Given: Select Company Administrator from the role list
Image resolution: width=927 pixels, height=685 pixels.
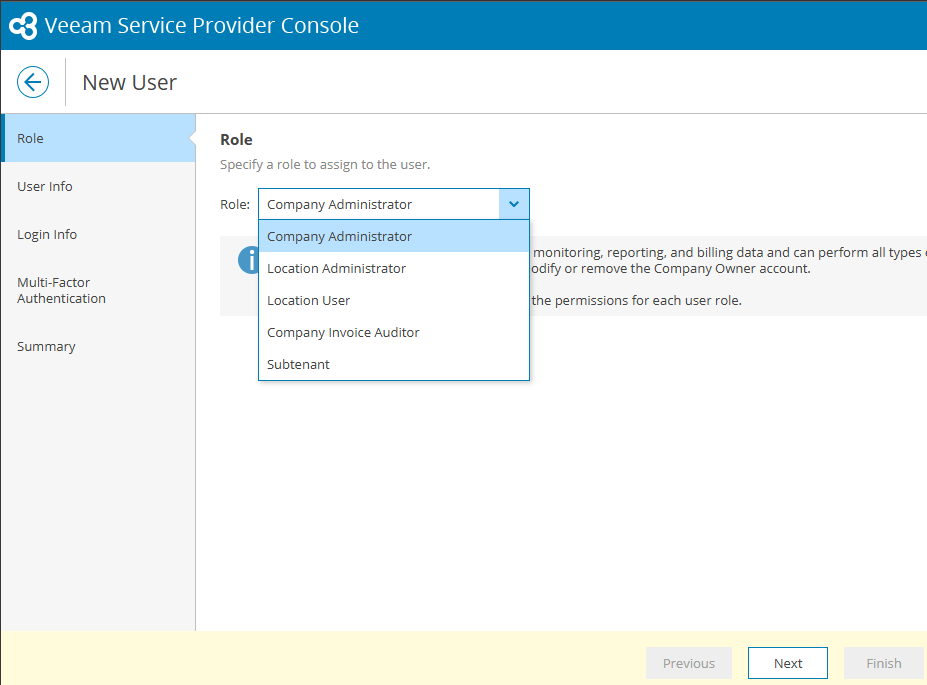Looking at the screenshot, I should pos(394,236).
